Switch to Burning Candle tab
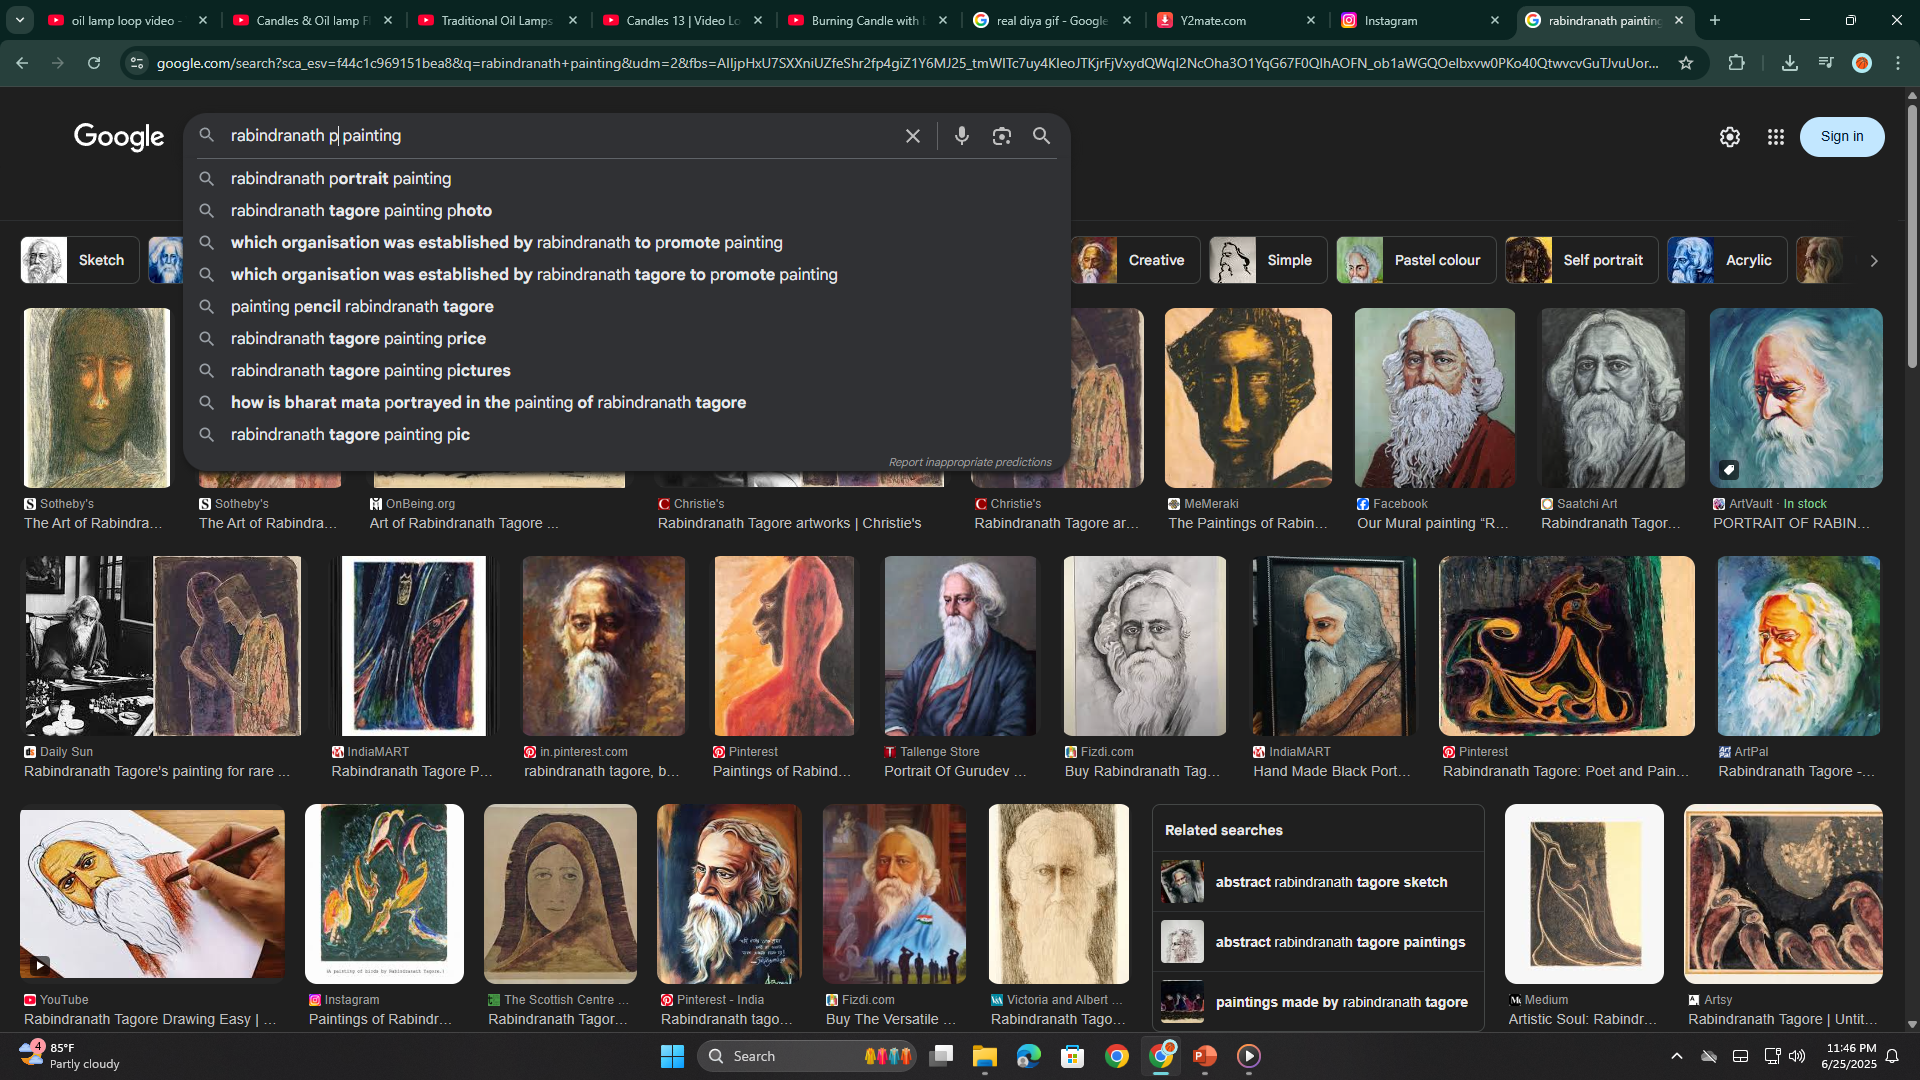 pyautogui.click(x=866, y=20)
